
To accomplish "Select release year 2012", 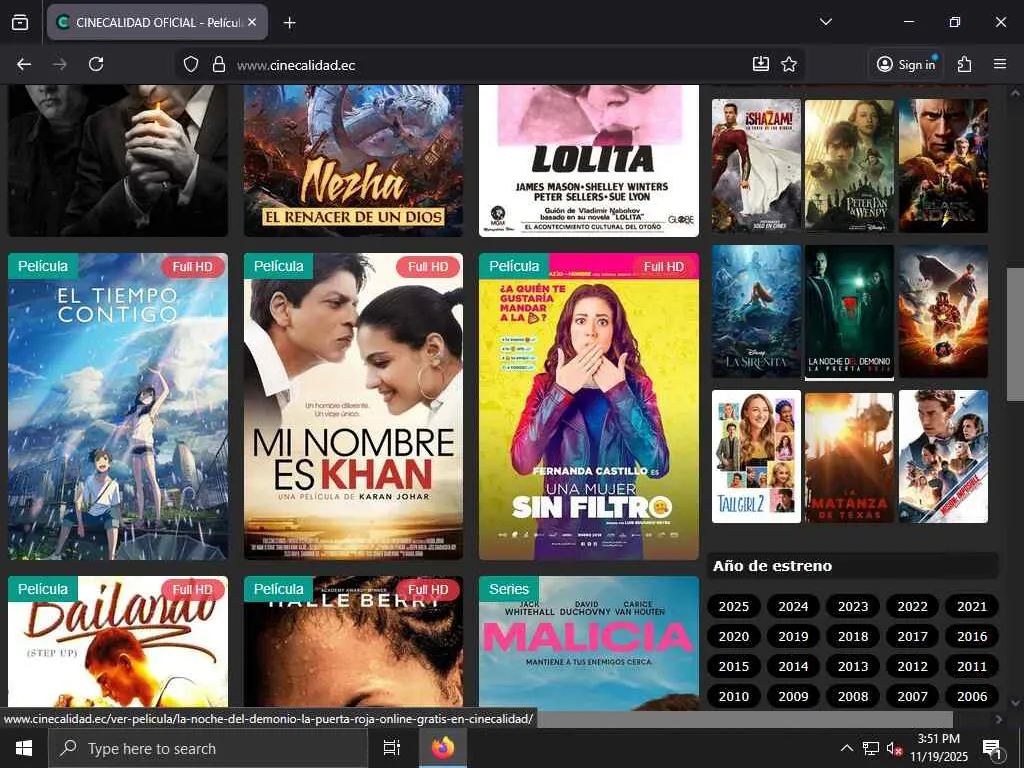I will click(912, 666).
